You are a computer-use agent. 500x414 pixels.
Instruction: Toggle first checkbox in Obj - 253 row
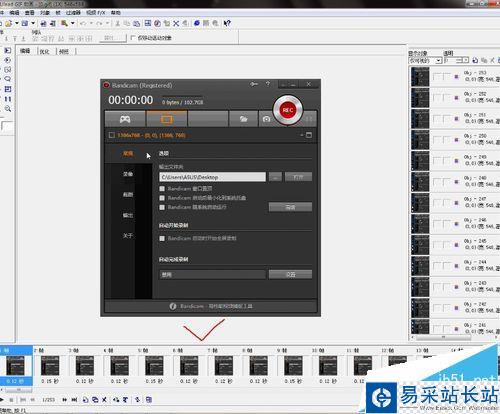click(x=436, y=77)
